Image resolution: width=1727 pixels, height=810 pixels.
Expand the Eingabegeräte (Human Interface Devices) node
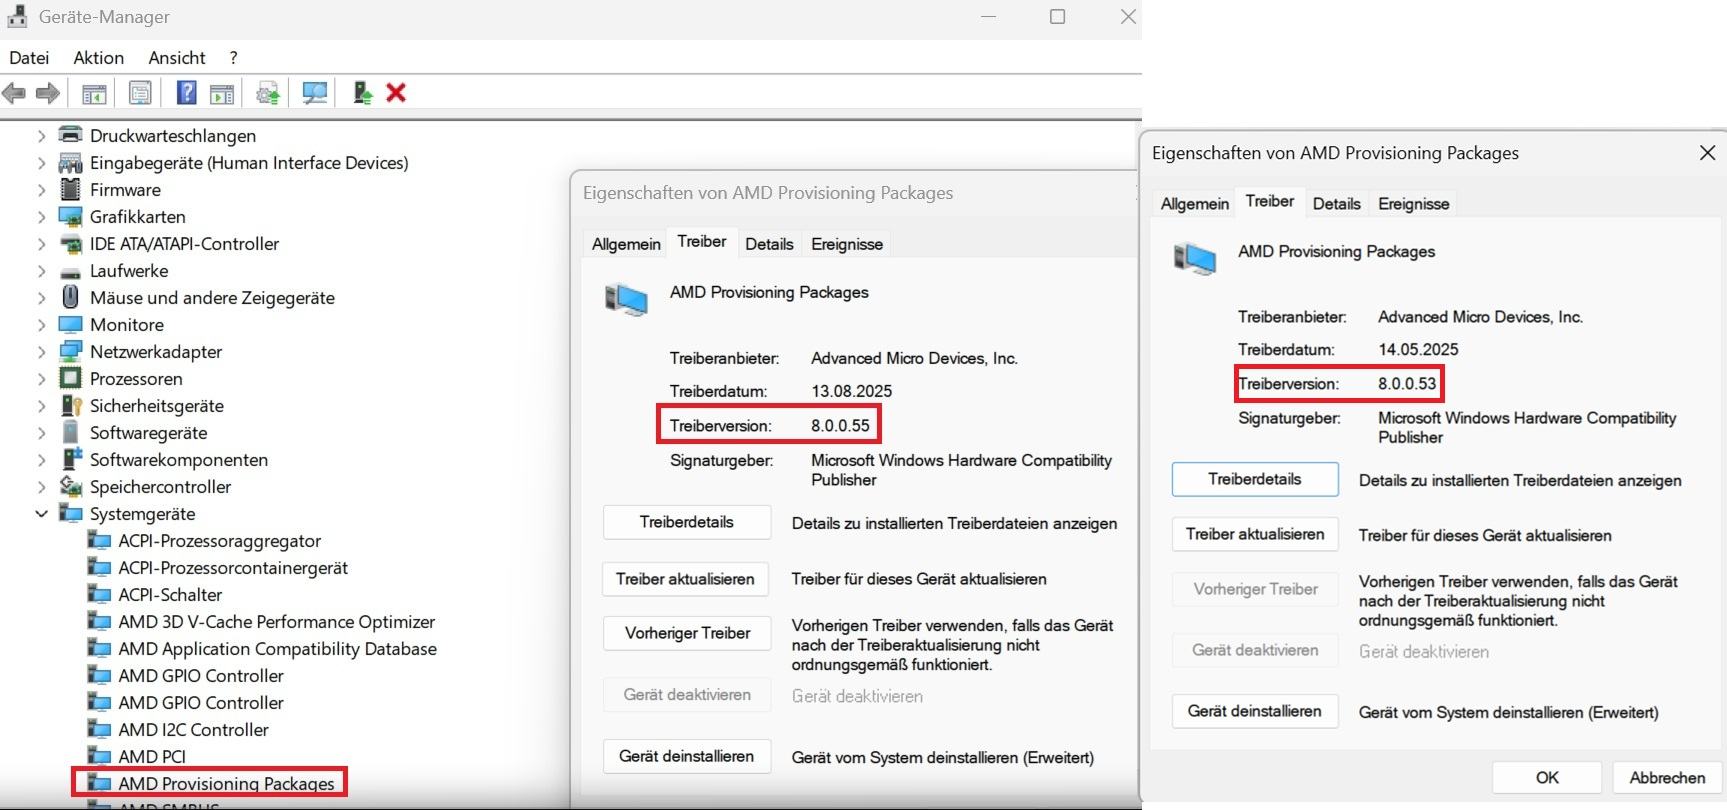click(x=41, y=162)
